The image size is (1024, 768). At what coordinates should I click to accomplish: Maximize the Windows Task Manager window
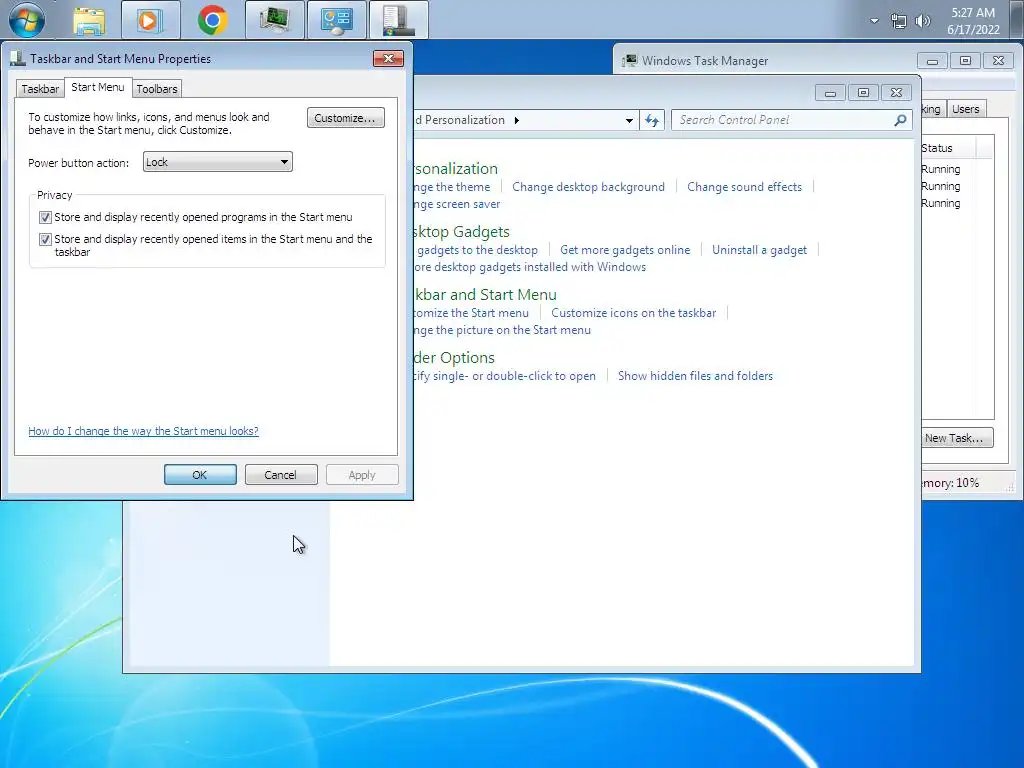965,61
